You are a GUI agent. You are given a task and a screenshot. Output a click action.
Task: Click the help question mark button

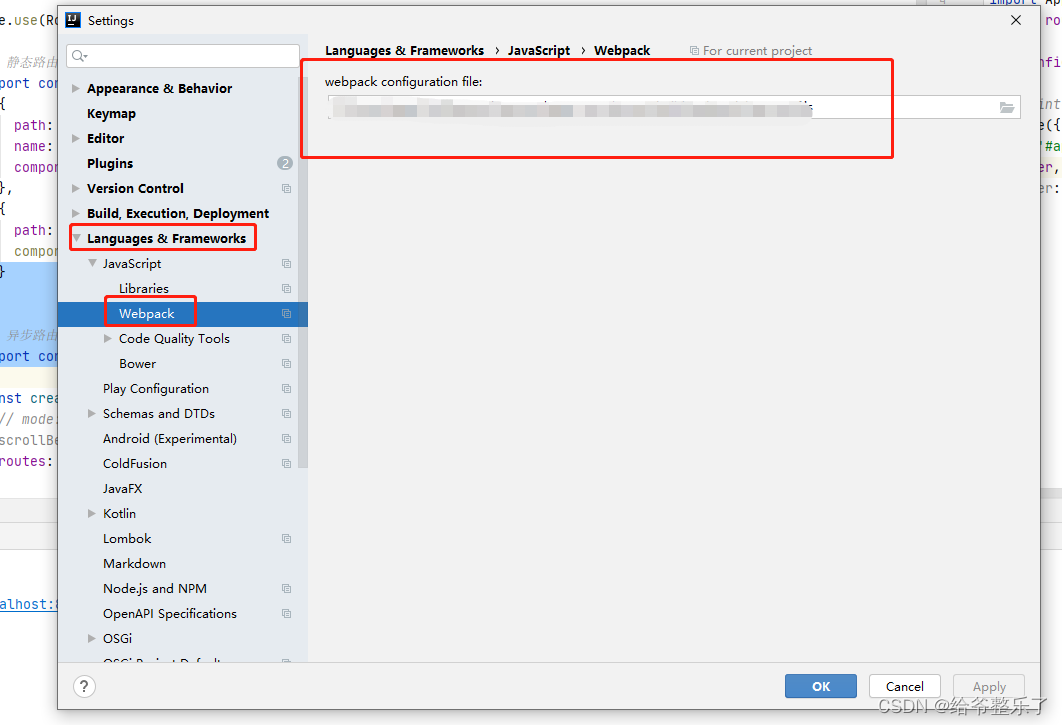[x=84, y=686]
